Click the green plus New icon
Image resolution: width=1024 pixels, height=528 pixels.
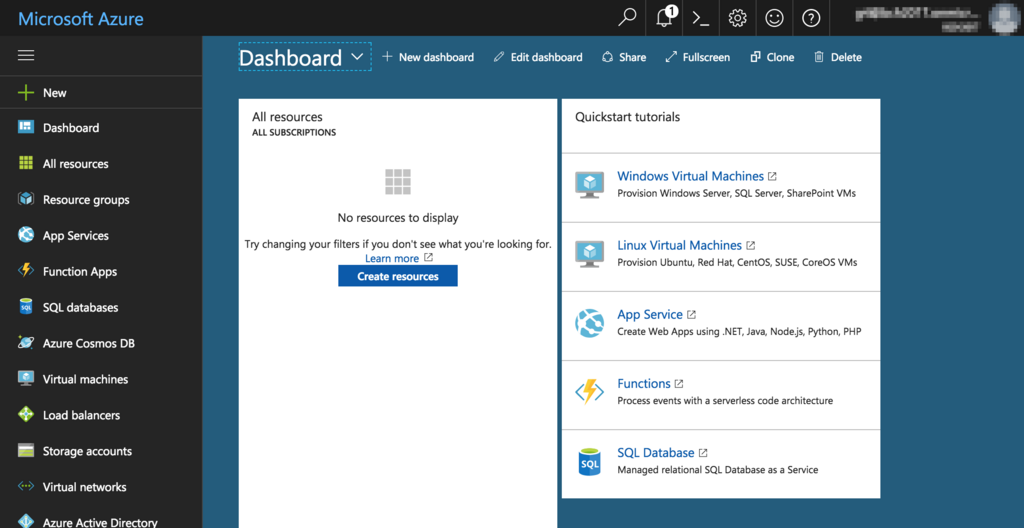[25, 93]
